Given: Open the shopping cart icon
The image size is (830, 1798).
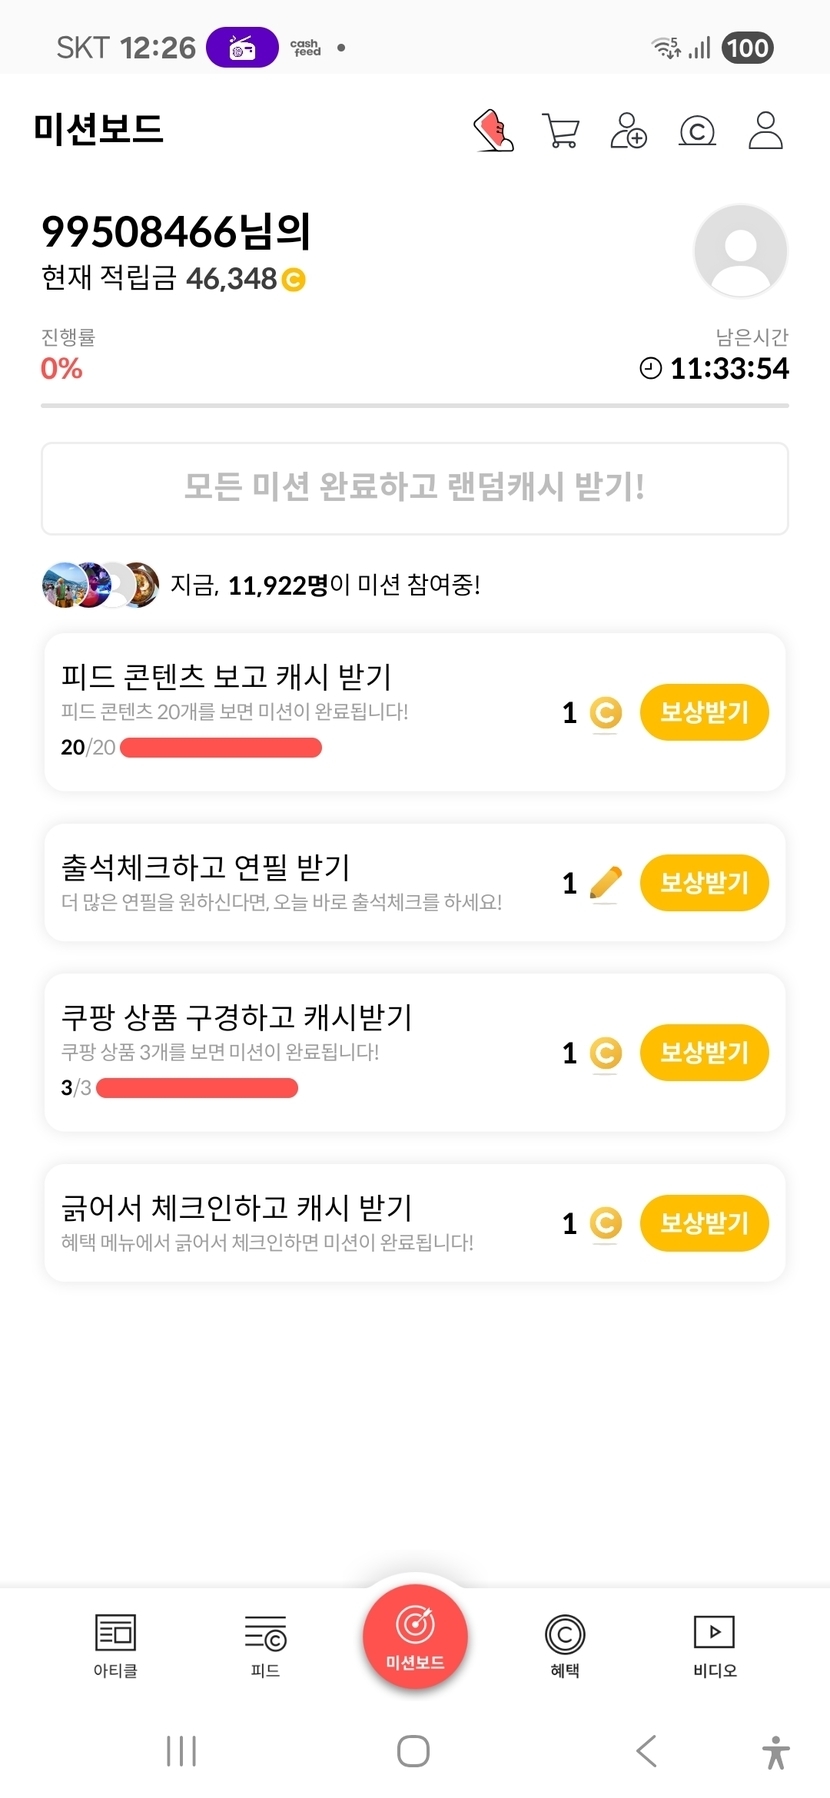Looking at the screenshot, I should click(561, 130).
